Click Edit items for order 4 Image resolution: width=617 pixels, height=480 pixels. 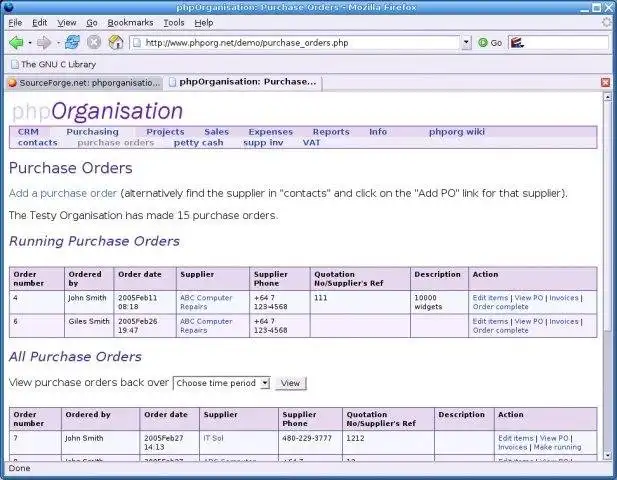click(x=490, y=298)
